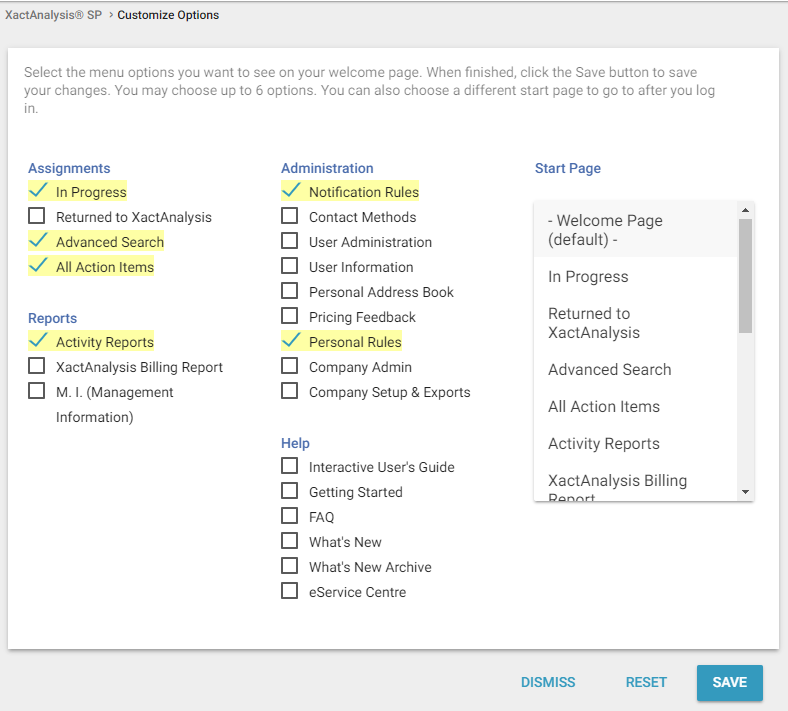Screen dimensions: 788x711
Task: Select Welcome Page (default) start page
Action: 605,230
